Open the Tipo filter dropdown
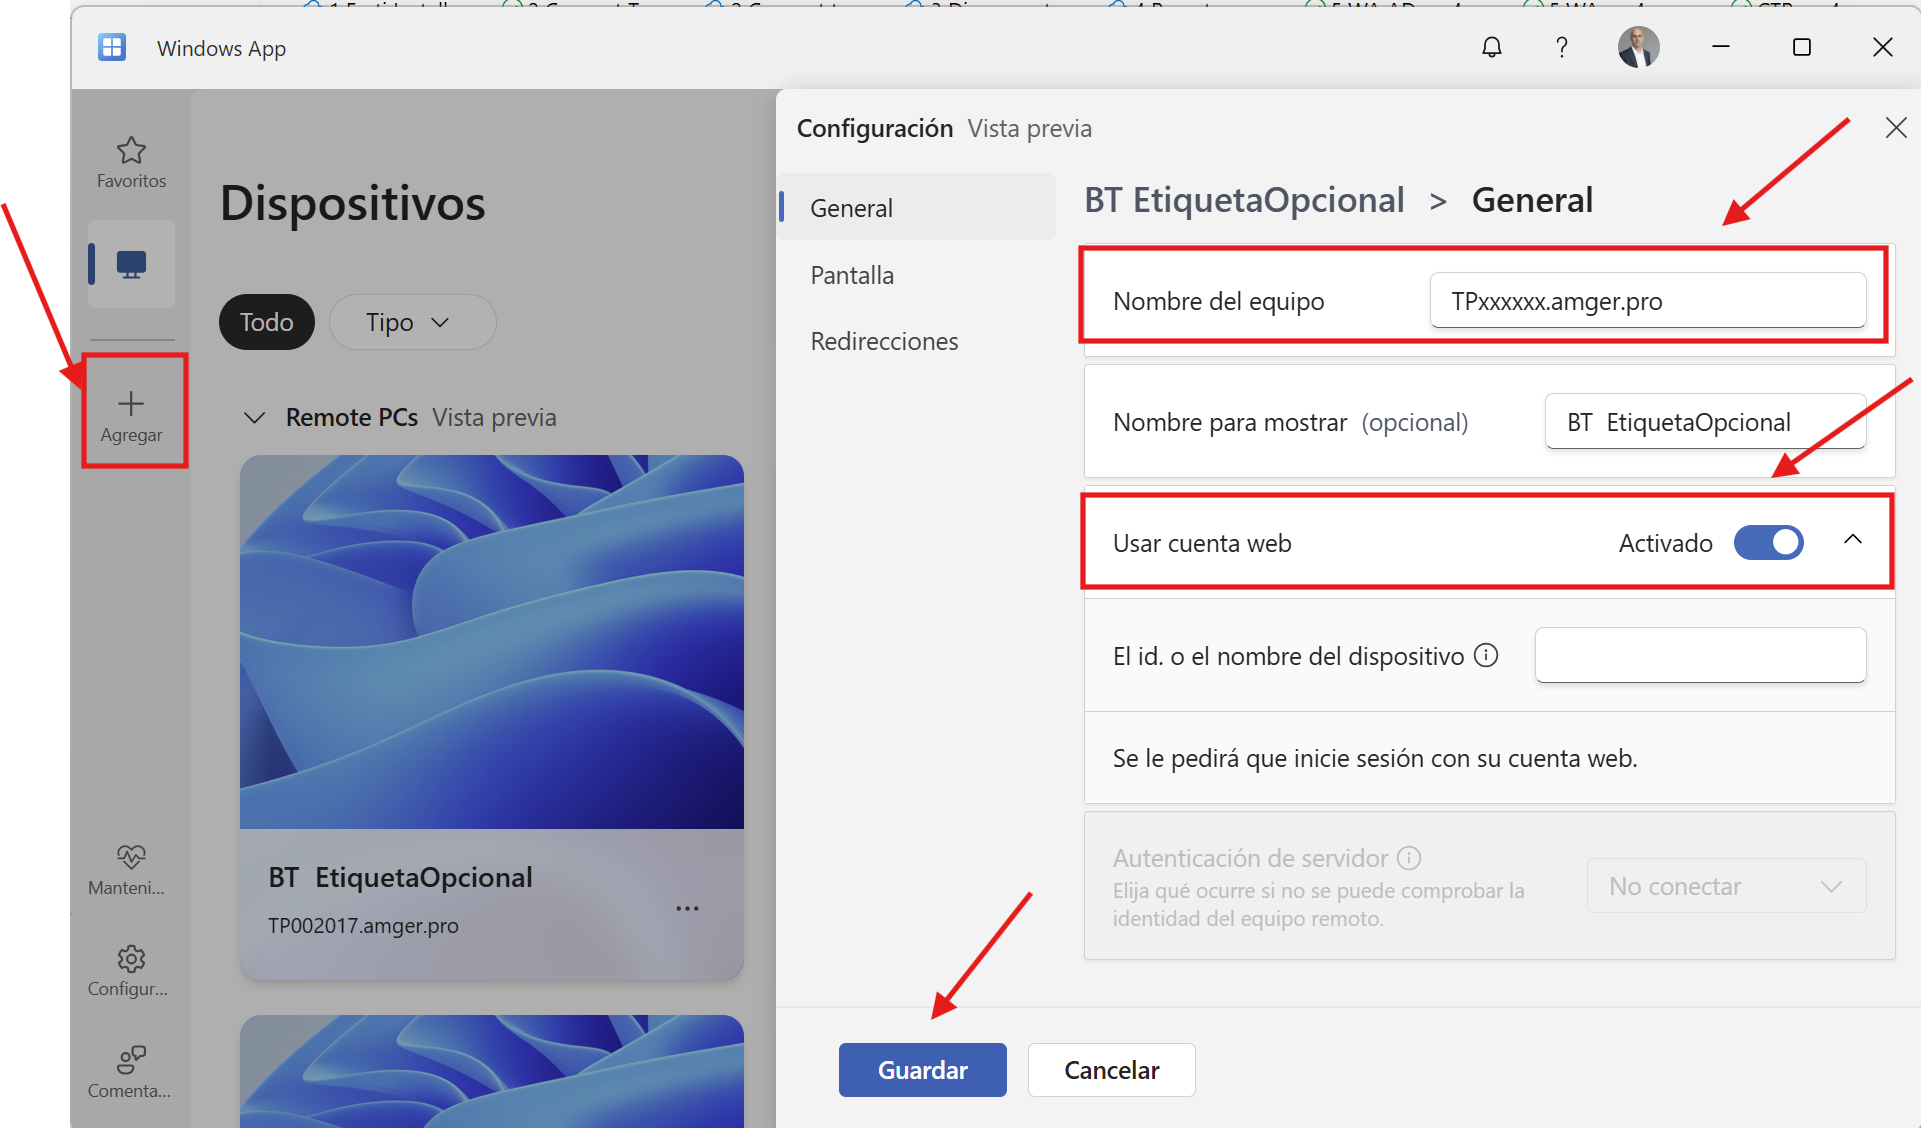 tap(412, 322)
